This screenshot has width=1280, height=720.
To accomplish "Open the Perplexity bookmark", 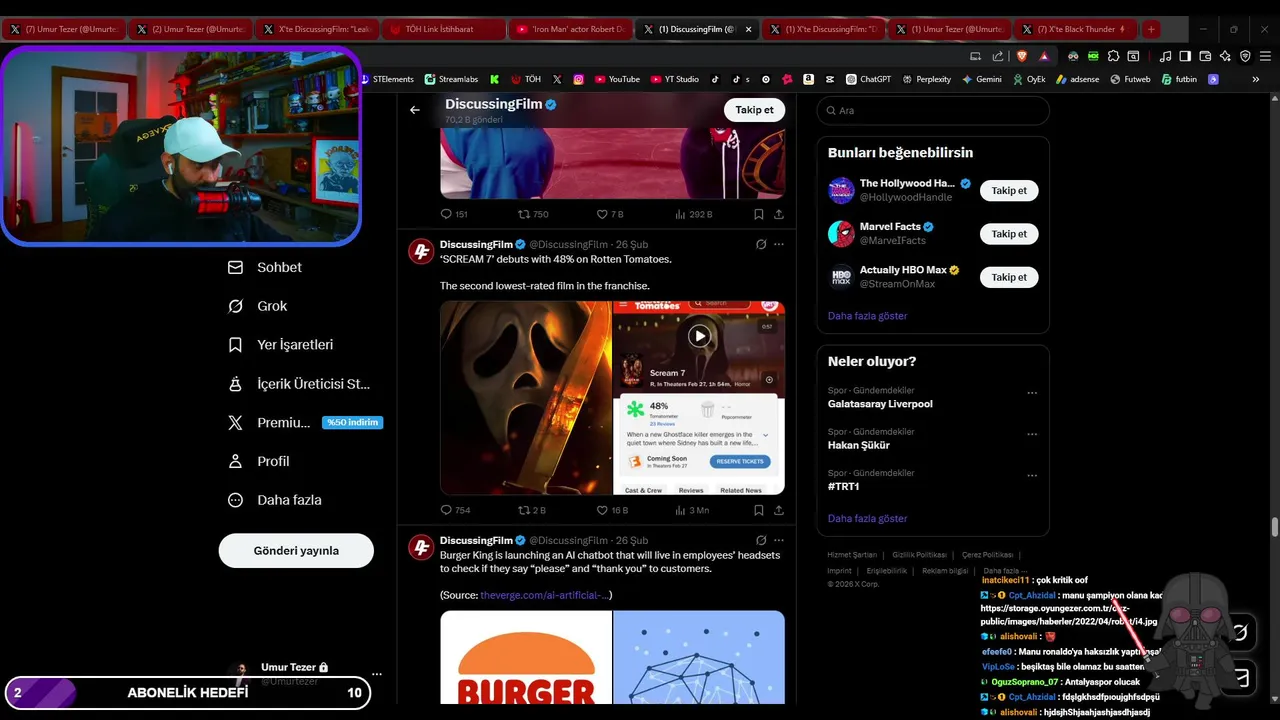I will 926,79.
